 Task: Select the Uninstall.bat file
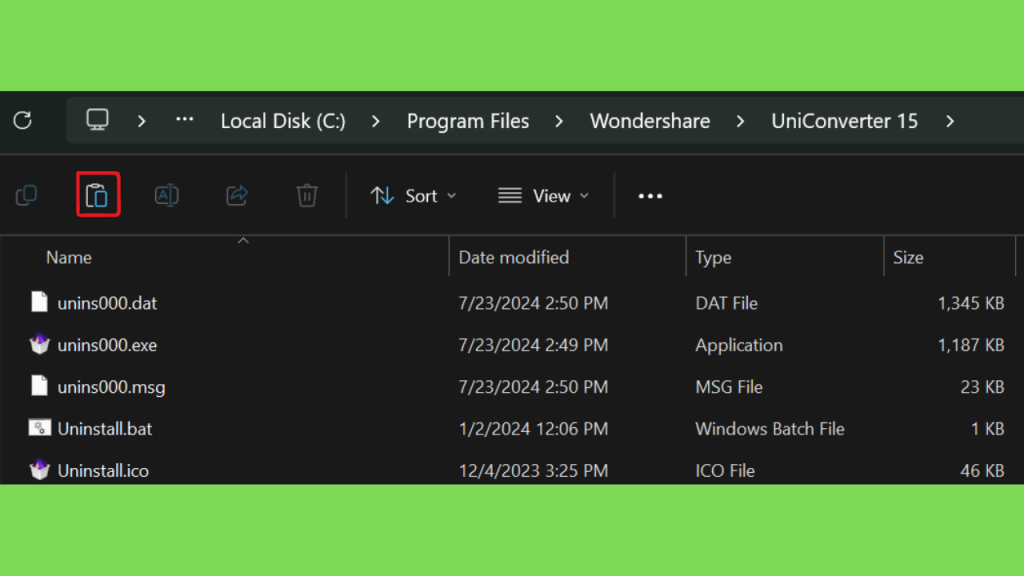click(x=104, y=428)
